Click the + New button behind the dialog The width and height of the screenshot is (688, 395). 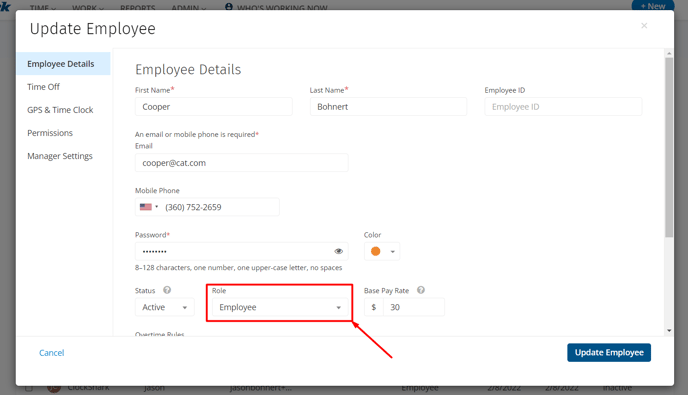653,6
